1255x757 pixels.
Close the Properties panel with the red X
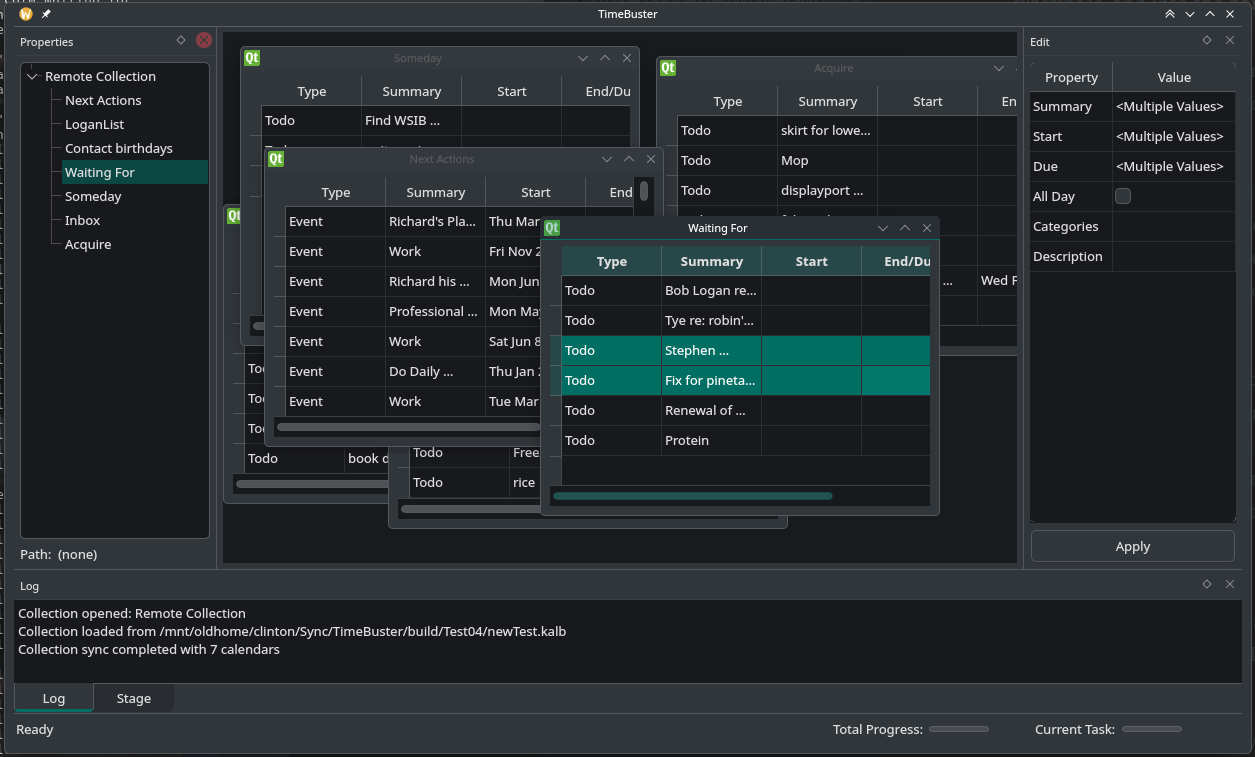click(x=204, y=41)
